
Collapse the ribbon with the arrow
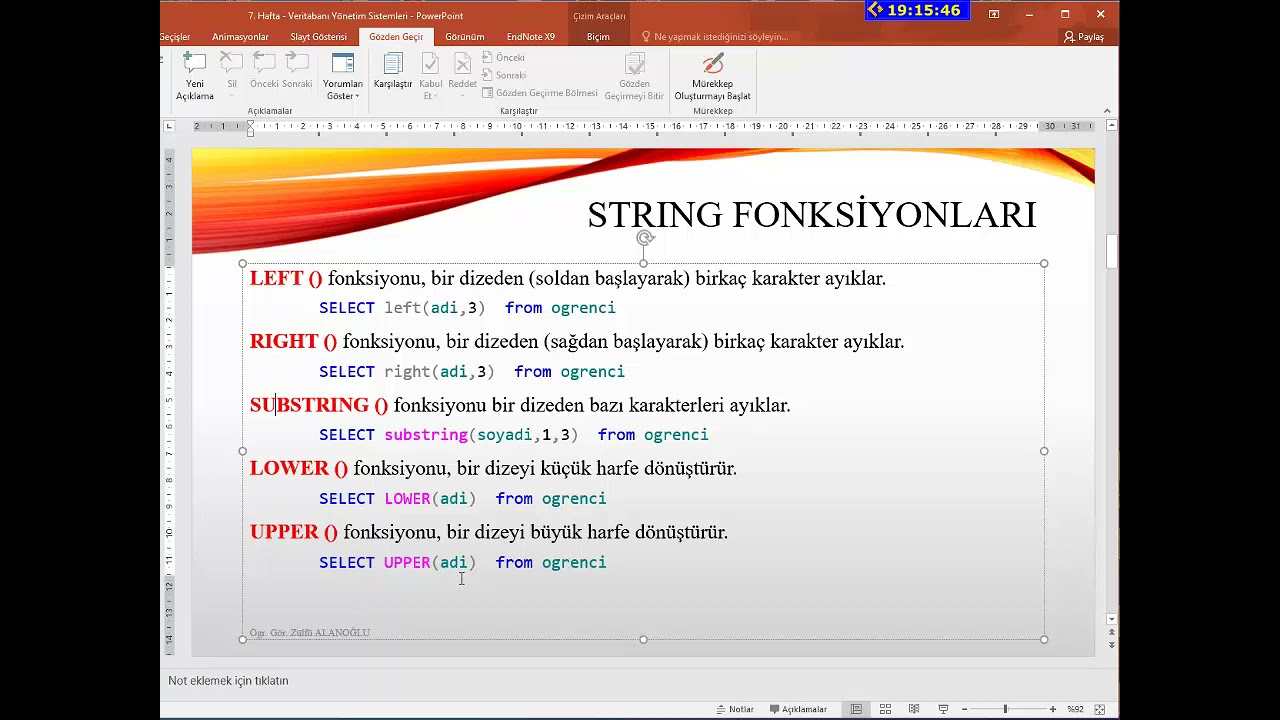[1107, 111]
